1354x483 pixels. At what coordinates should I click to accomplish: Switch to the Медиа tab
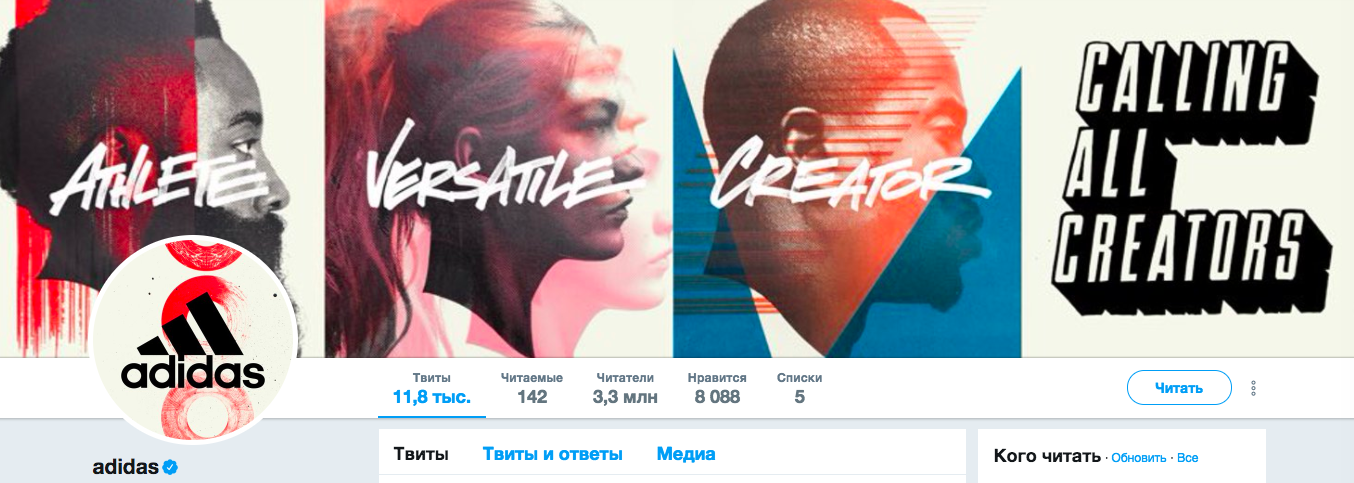[x=686, y=454]
